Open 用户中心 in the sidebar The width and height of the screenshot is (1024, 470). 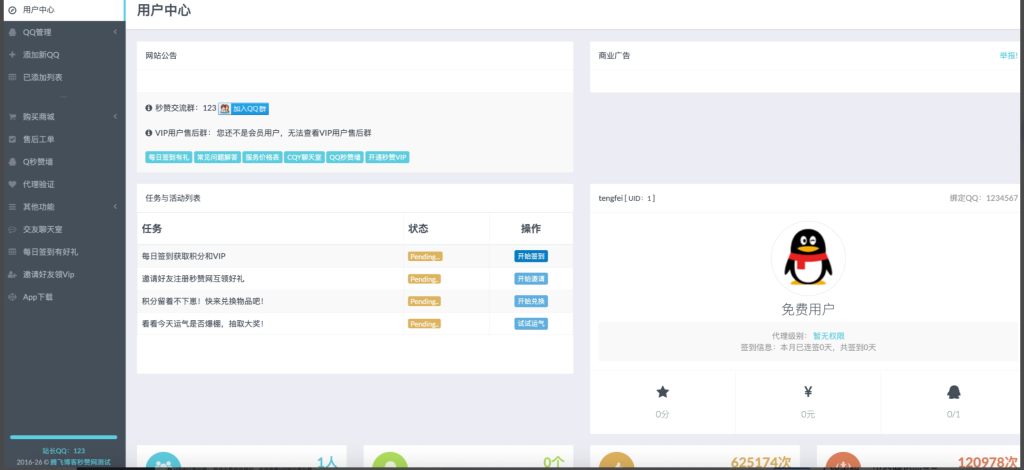pyautogui.click(x=38, y=9)
